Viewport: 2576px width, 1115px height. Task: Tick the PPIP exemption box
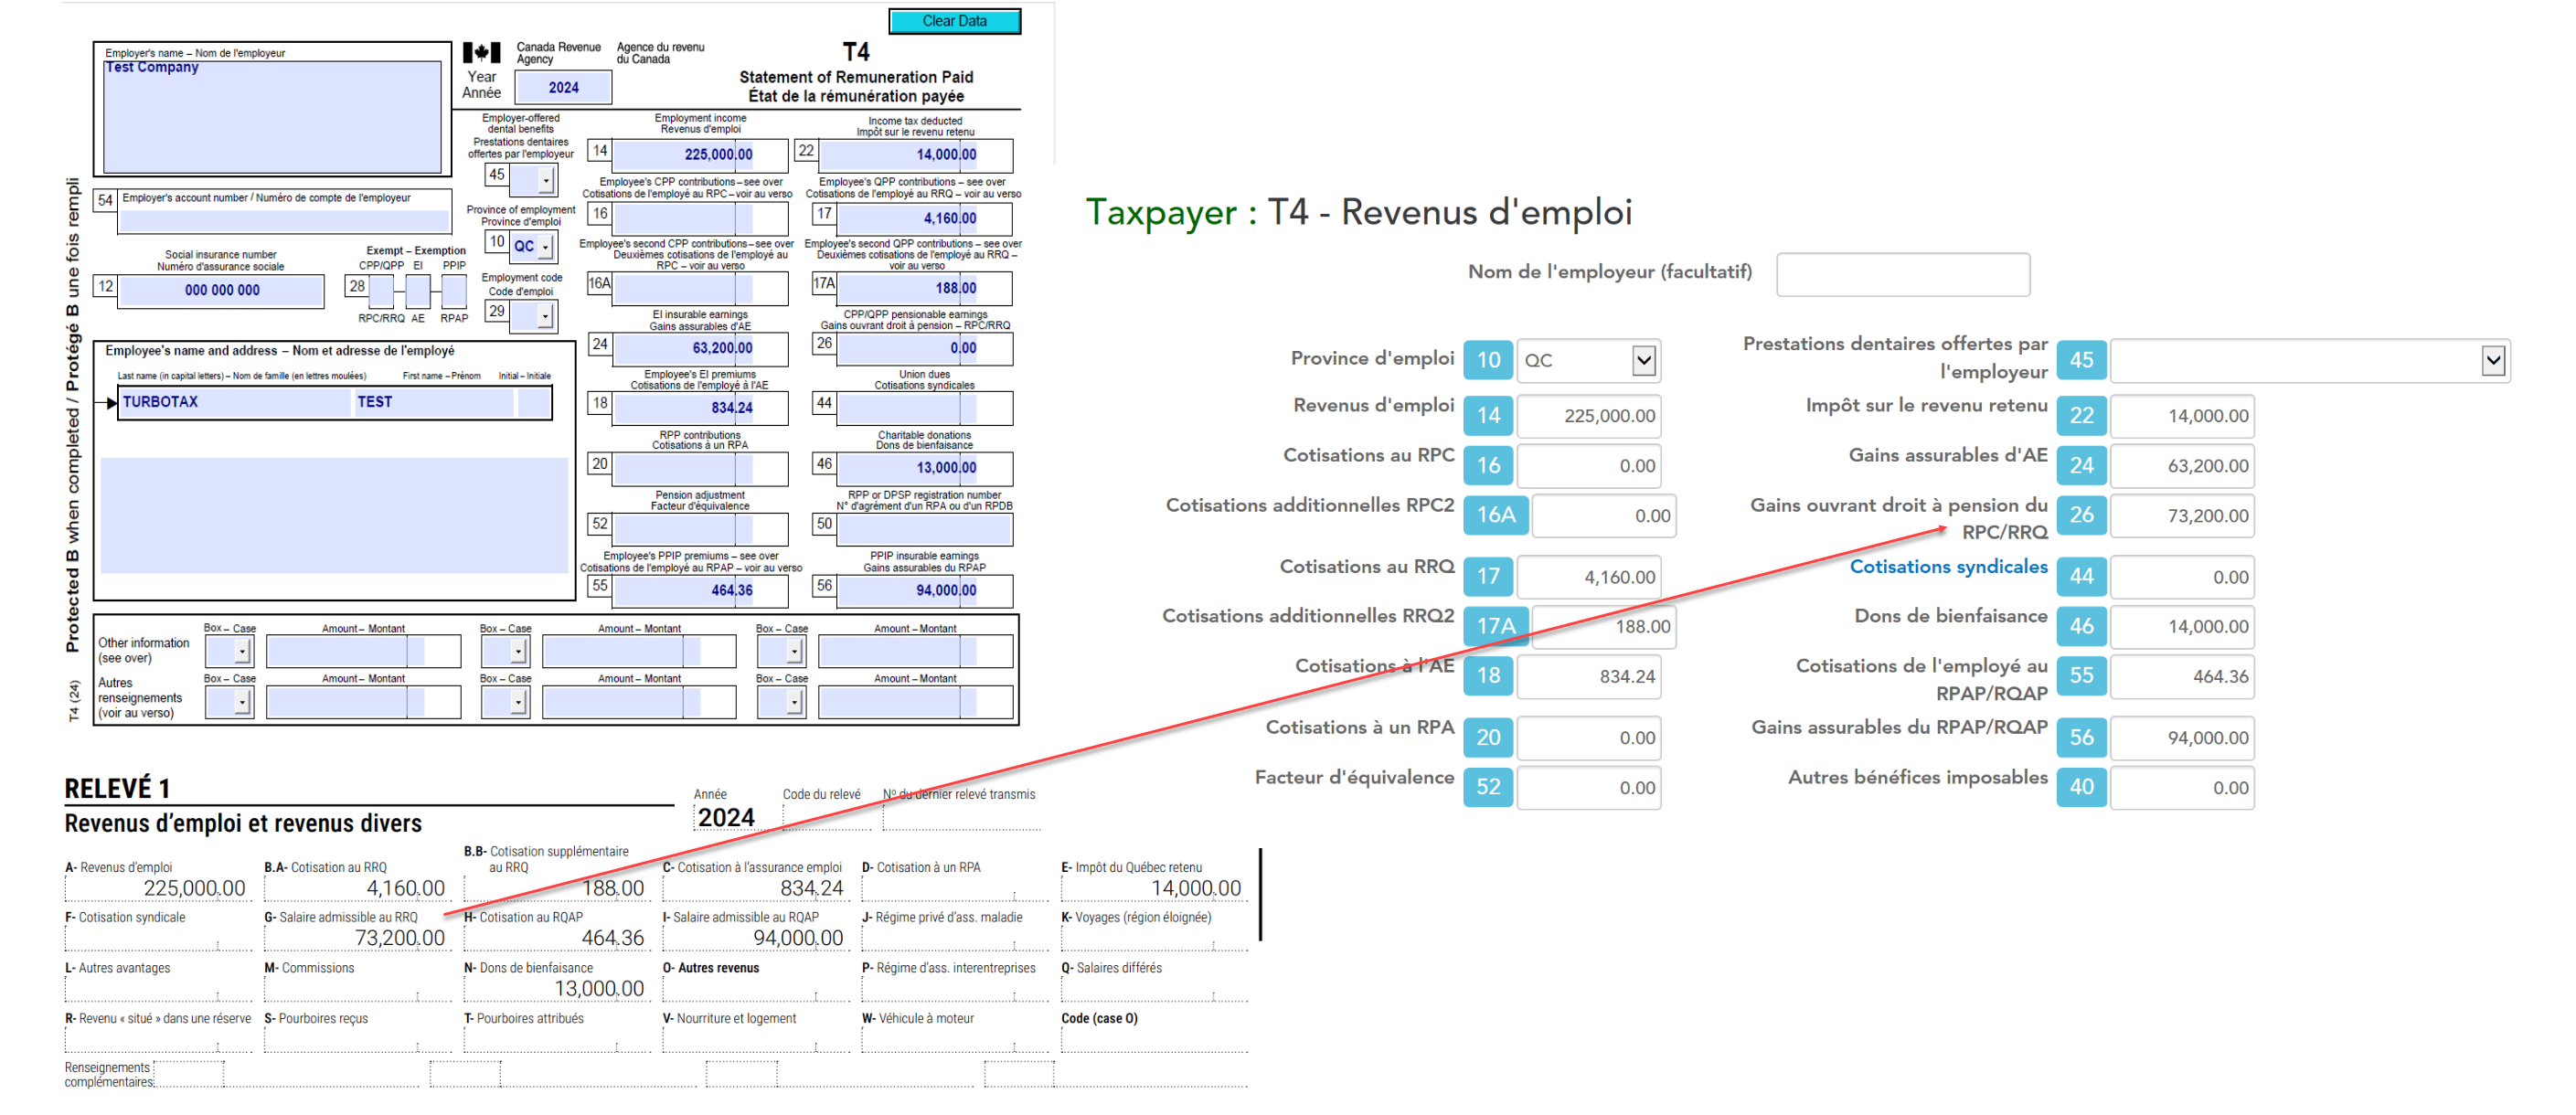454,291
